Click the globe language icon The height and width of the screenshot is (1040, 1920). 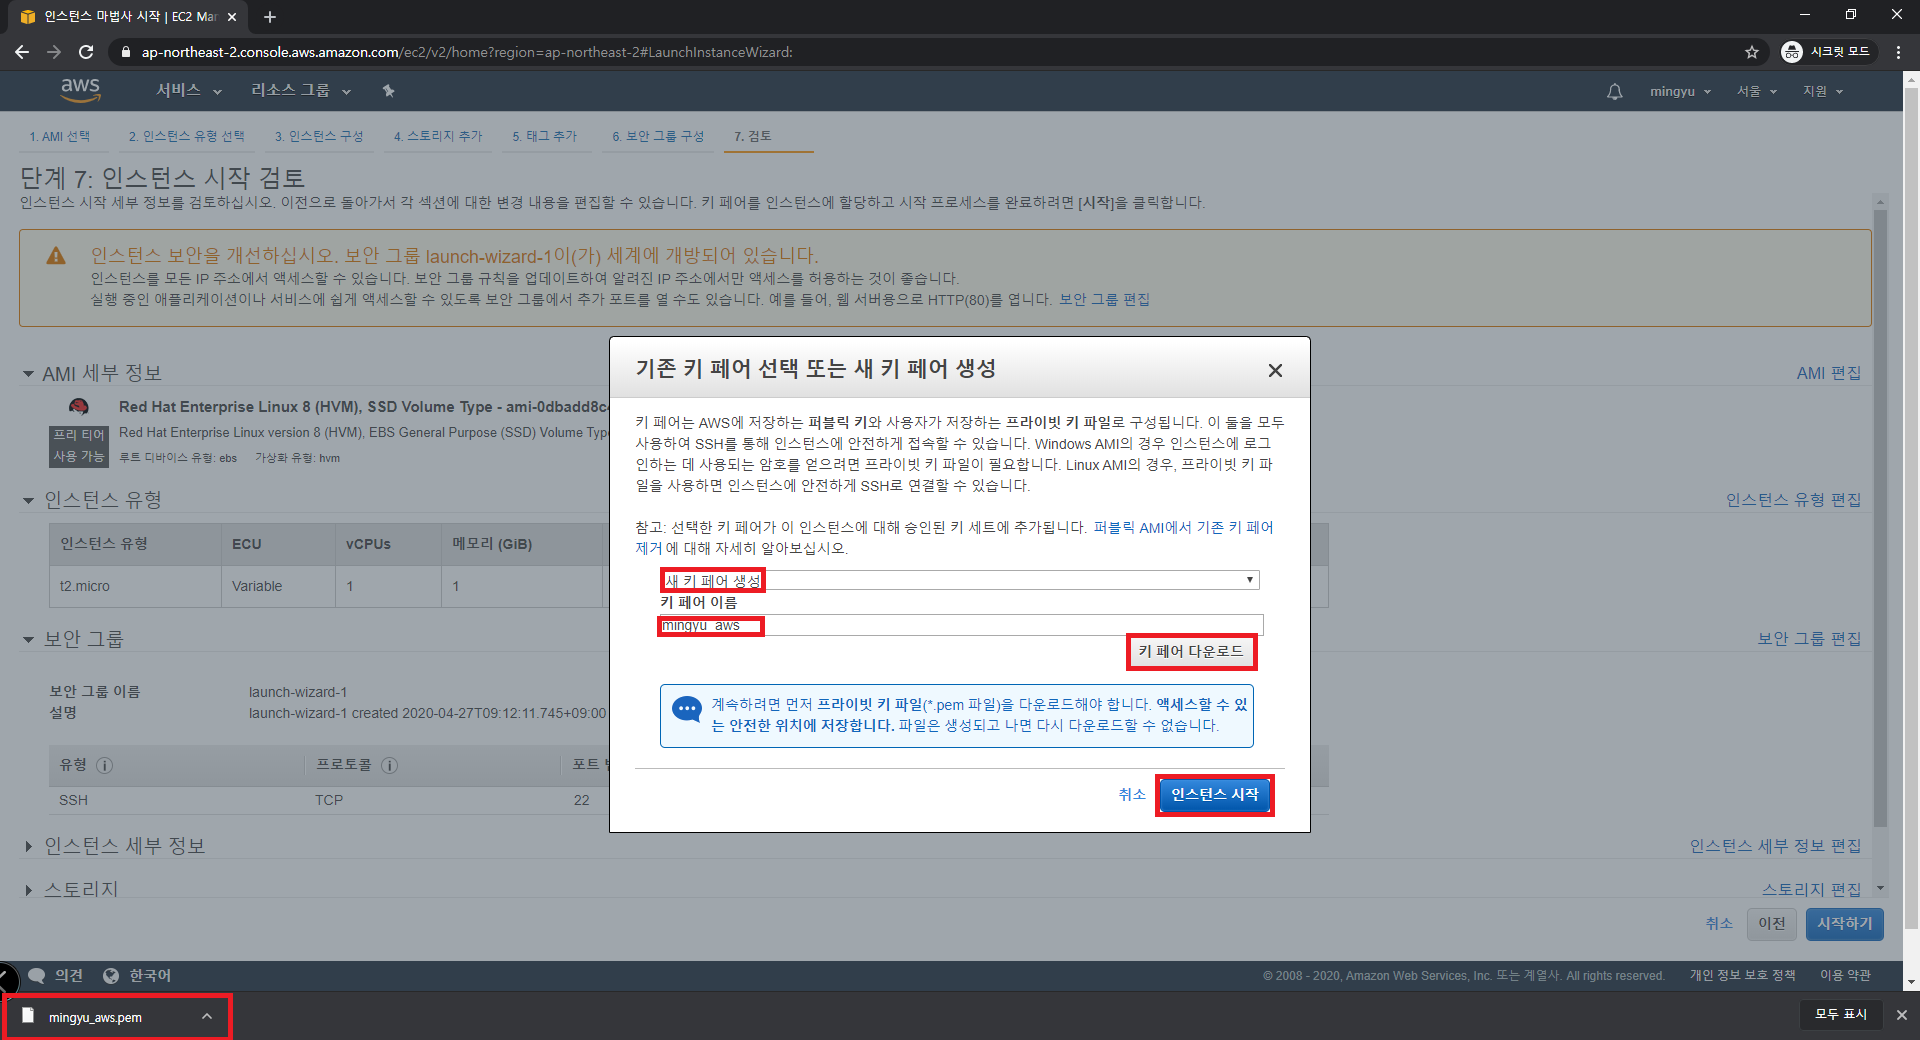(x=111, y=975)
